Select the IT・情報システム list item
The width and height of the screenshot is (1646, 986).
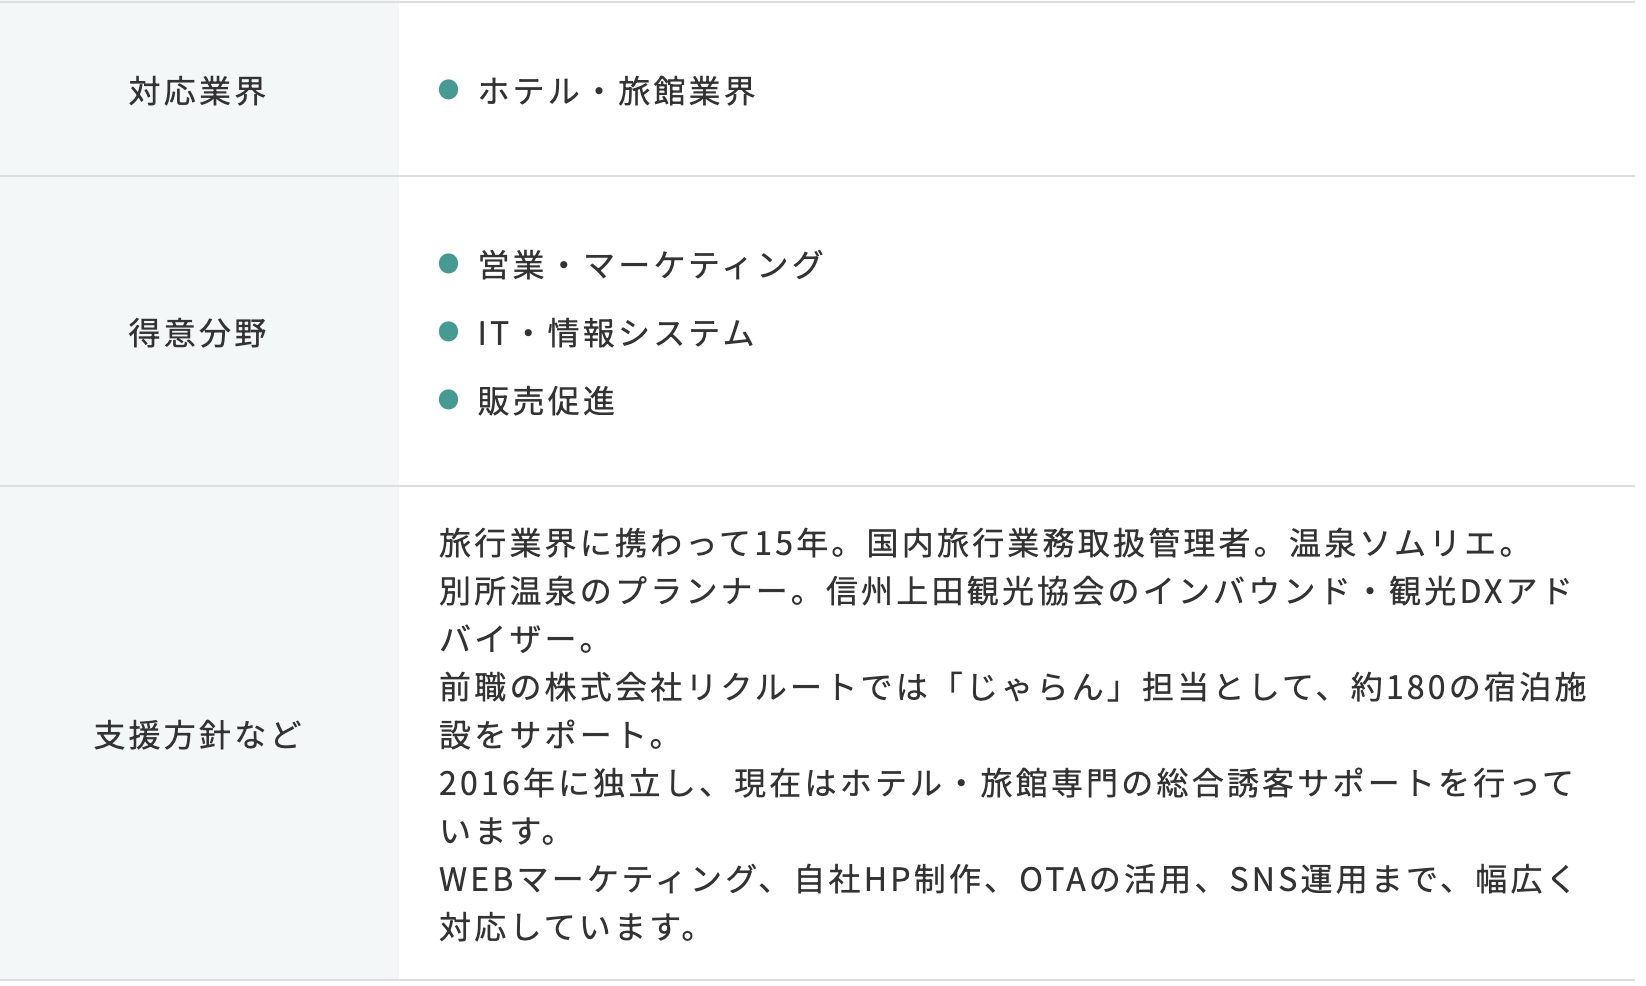[616, 333]
